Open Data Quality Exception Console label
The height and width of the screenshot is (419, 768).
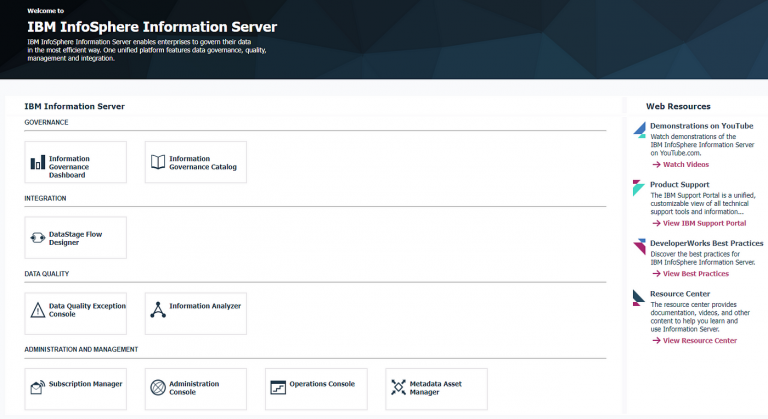tap(87, 310)
